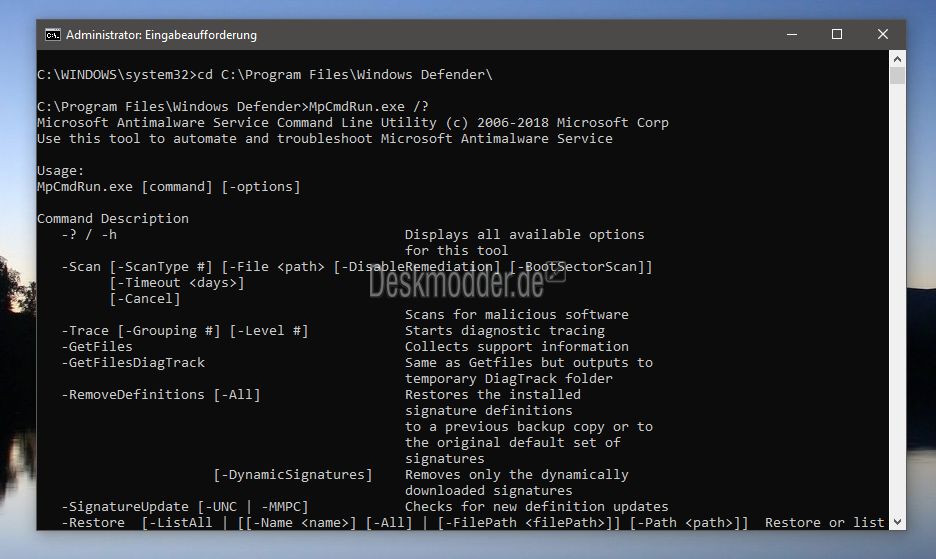Click 'Checks for new definition updates' text

point(537,506)
